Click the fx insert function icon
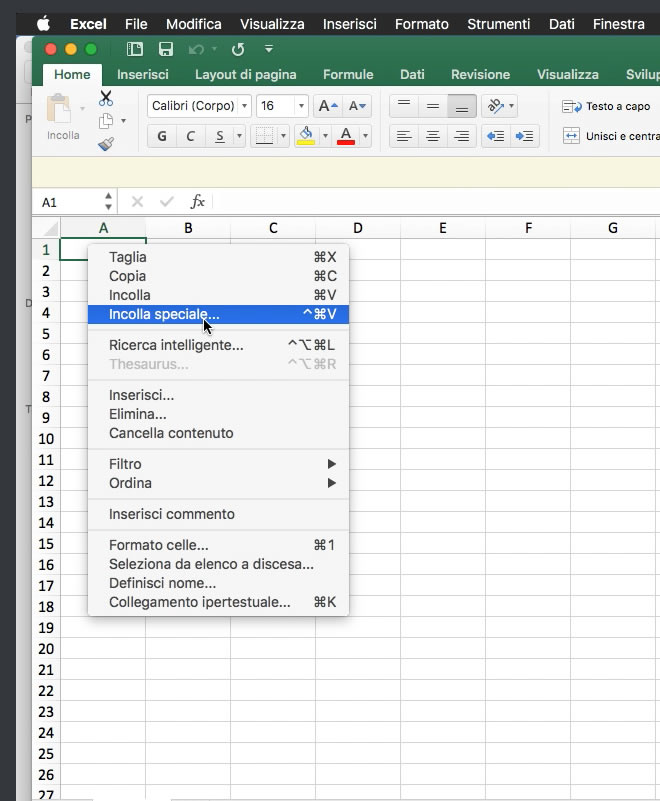This screenshot has height=801, width=660. (198, 202)
